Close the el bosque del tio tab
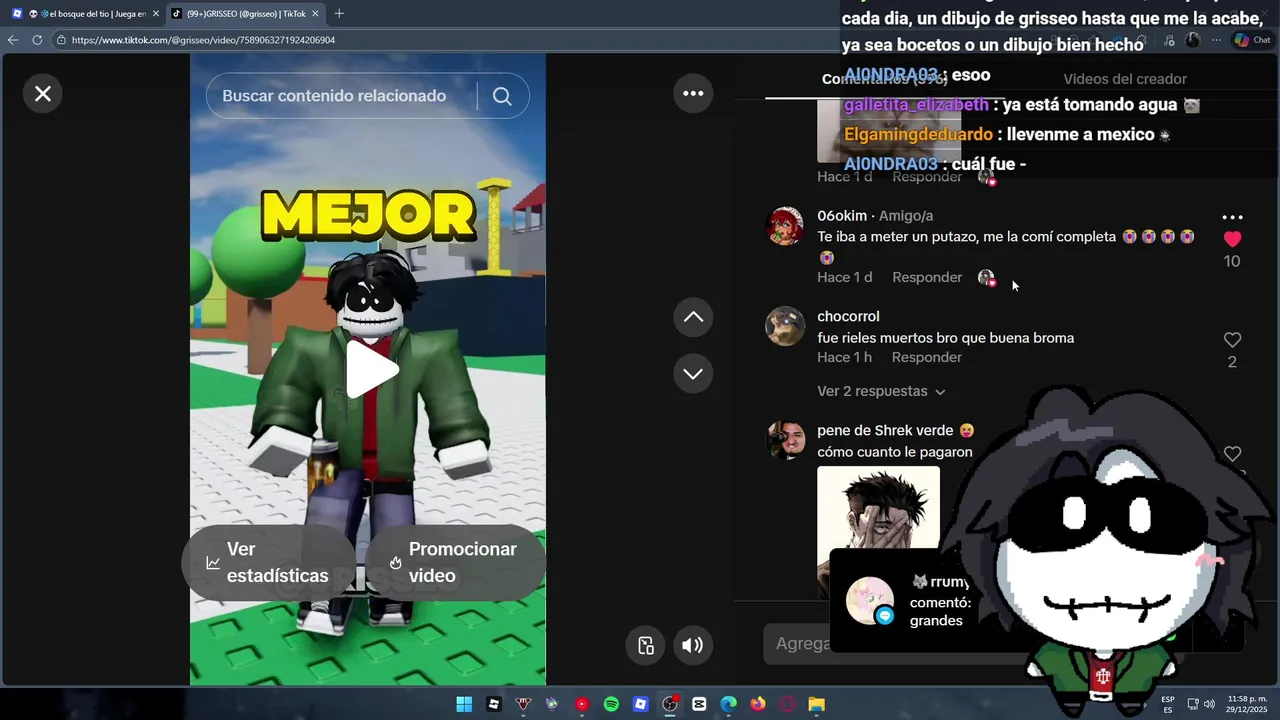Viewport: 1280px width, 720px height. pos(155,14)
